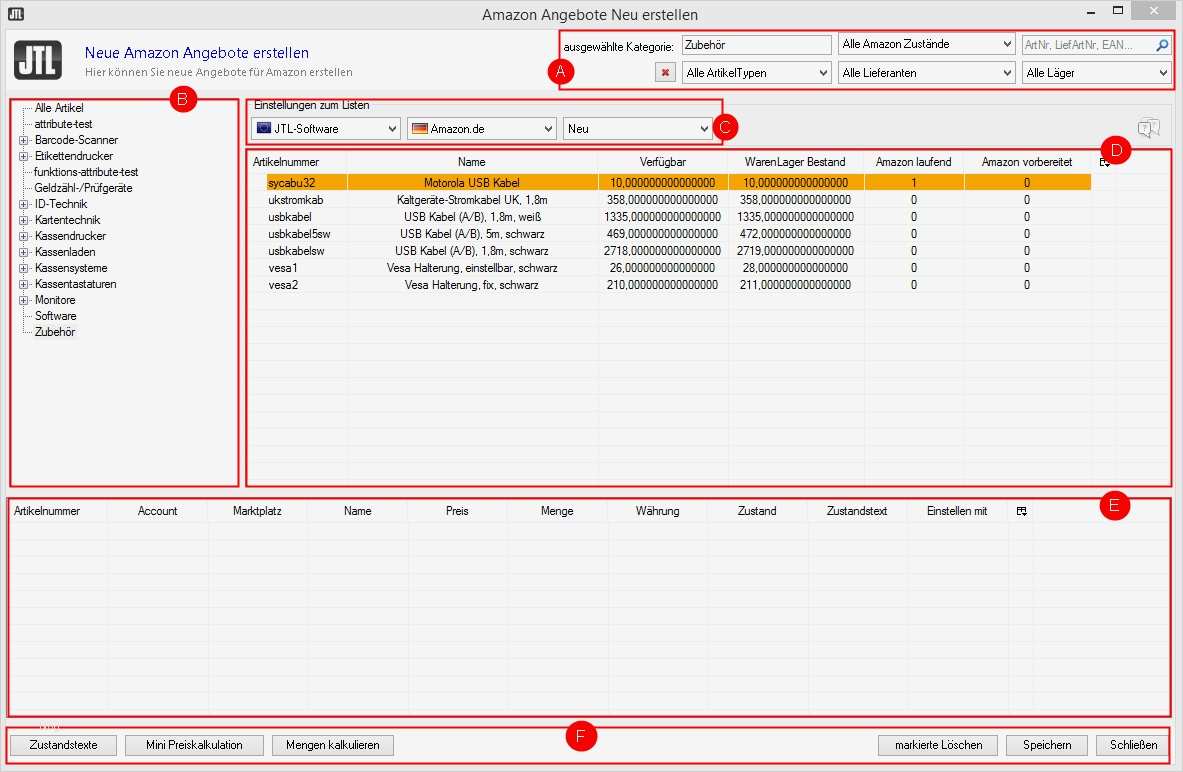The width and height of the screenshot is (1183, 772).
Task: Select Alle Artikel in category tree
Action: click(59, 108)
